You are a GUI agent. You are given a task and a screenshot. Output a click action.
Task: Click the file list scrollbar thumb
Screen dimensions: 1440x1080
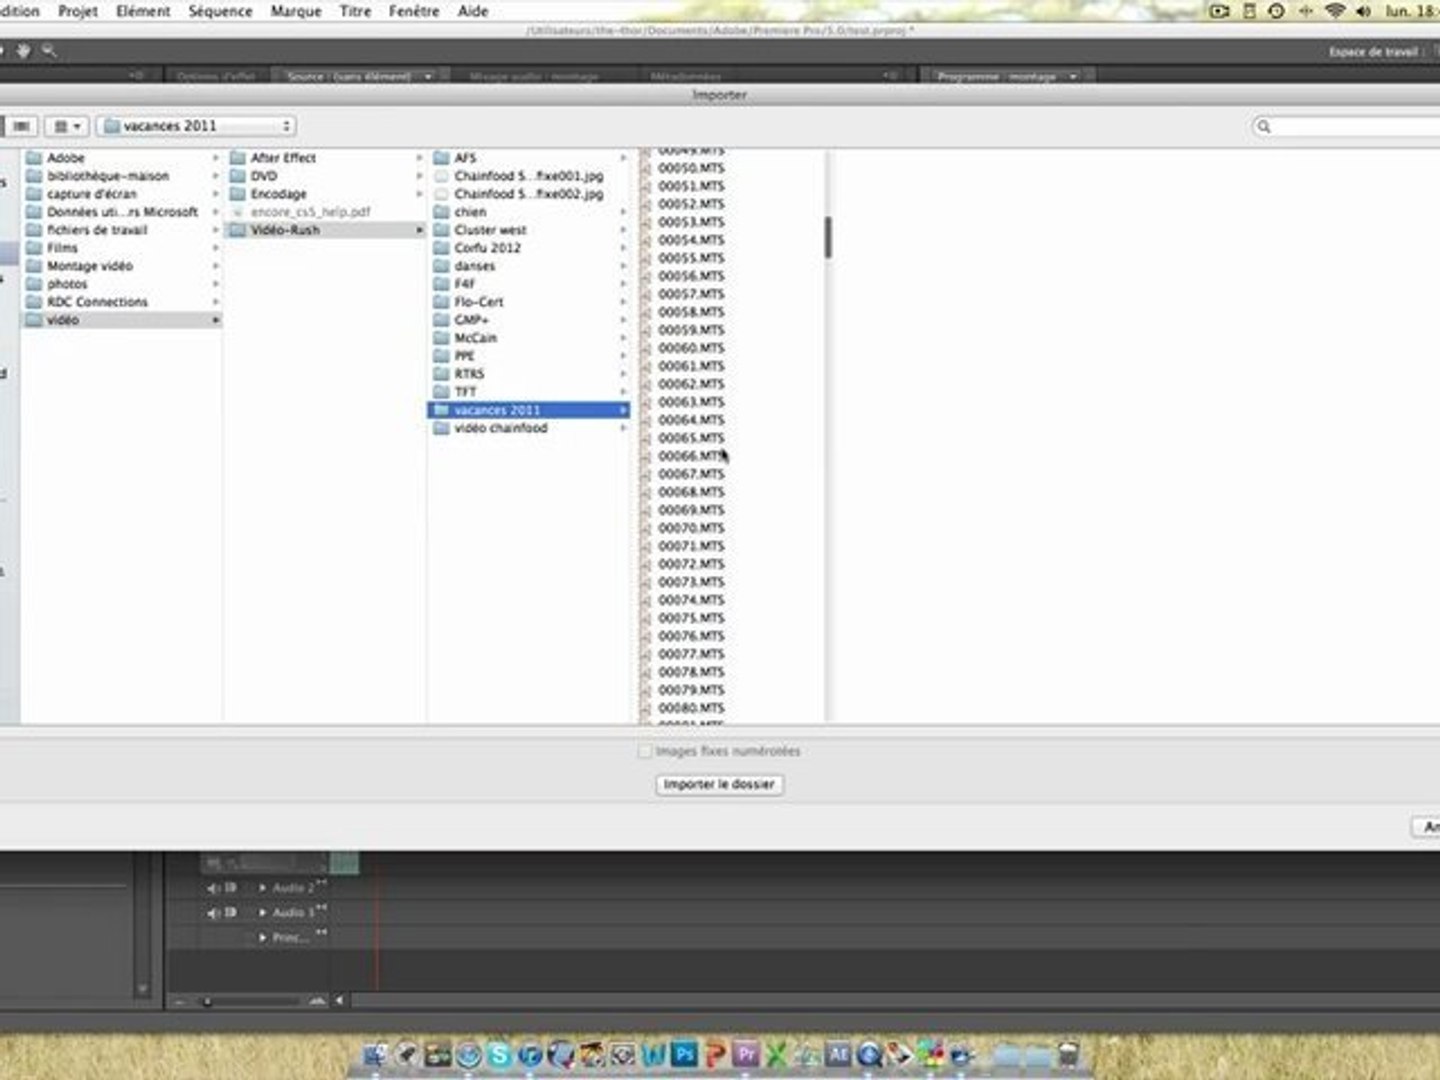[828, 238]
